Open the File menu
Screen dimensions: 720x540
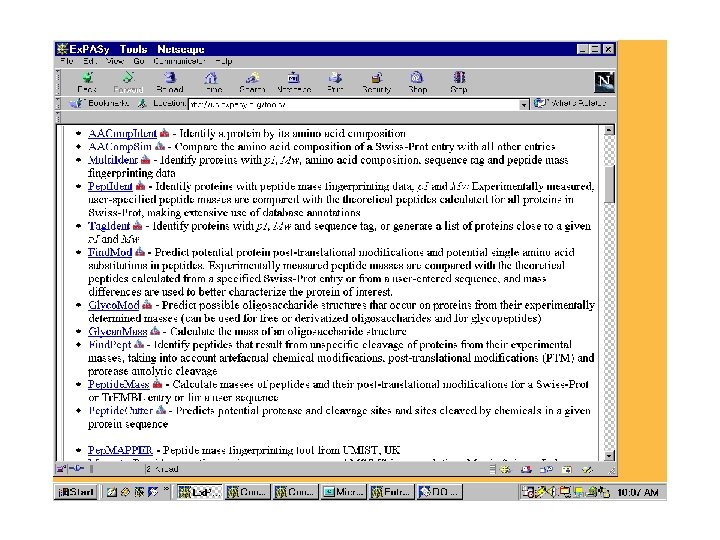67,61
